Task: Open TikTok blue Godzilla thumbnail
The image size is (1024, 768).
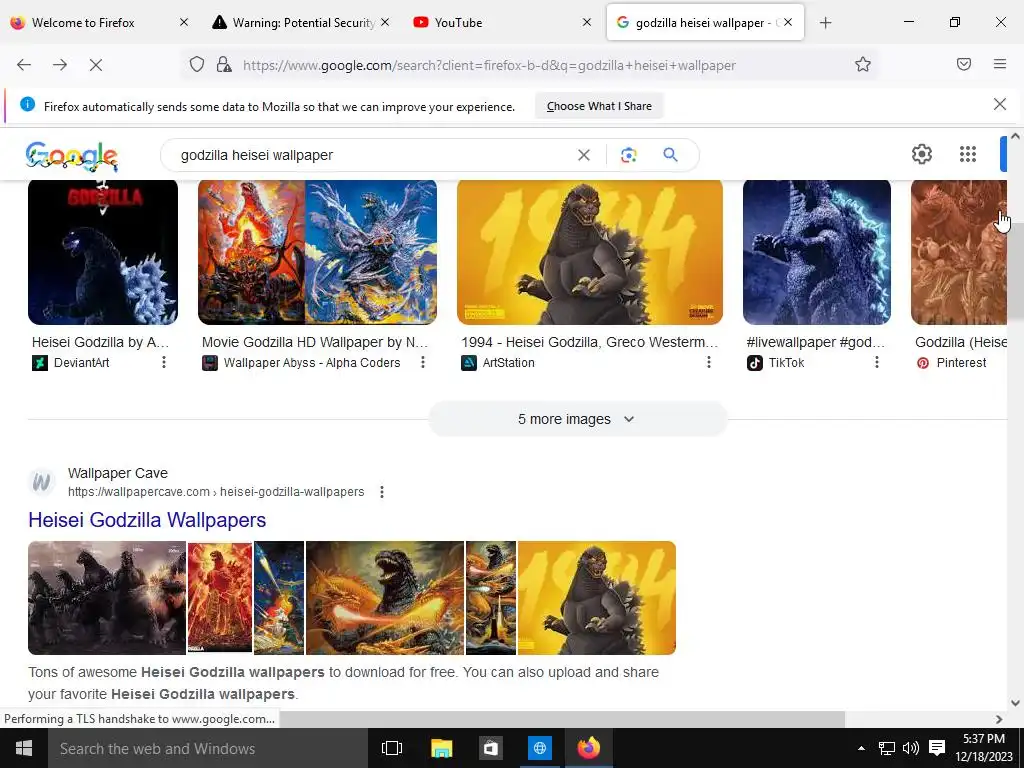Action: click(x=817, y=252)
